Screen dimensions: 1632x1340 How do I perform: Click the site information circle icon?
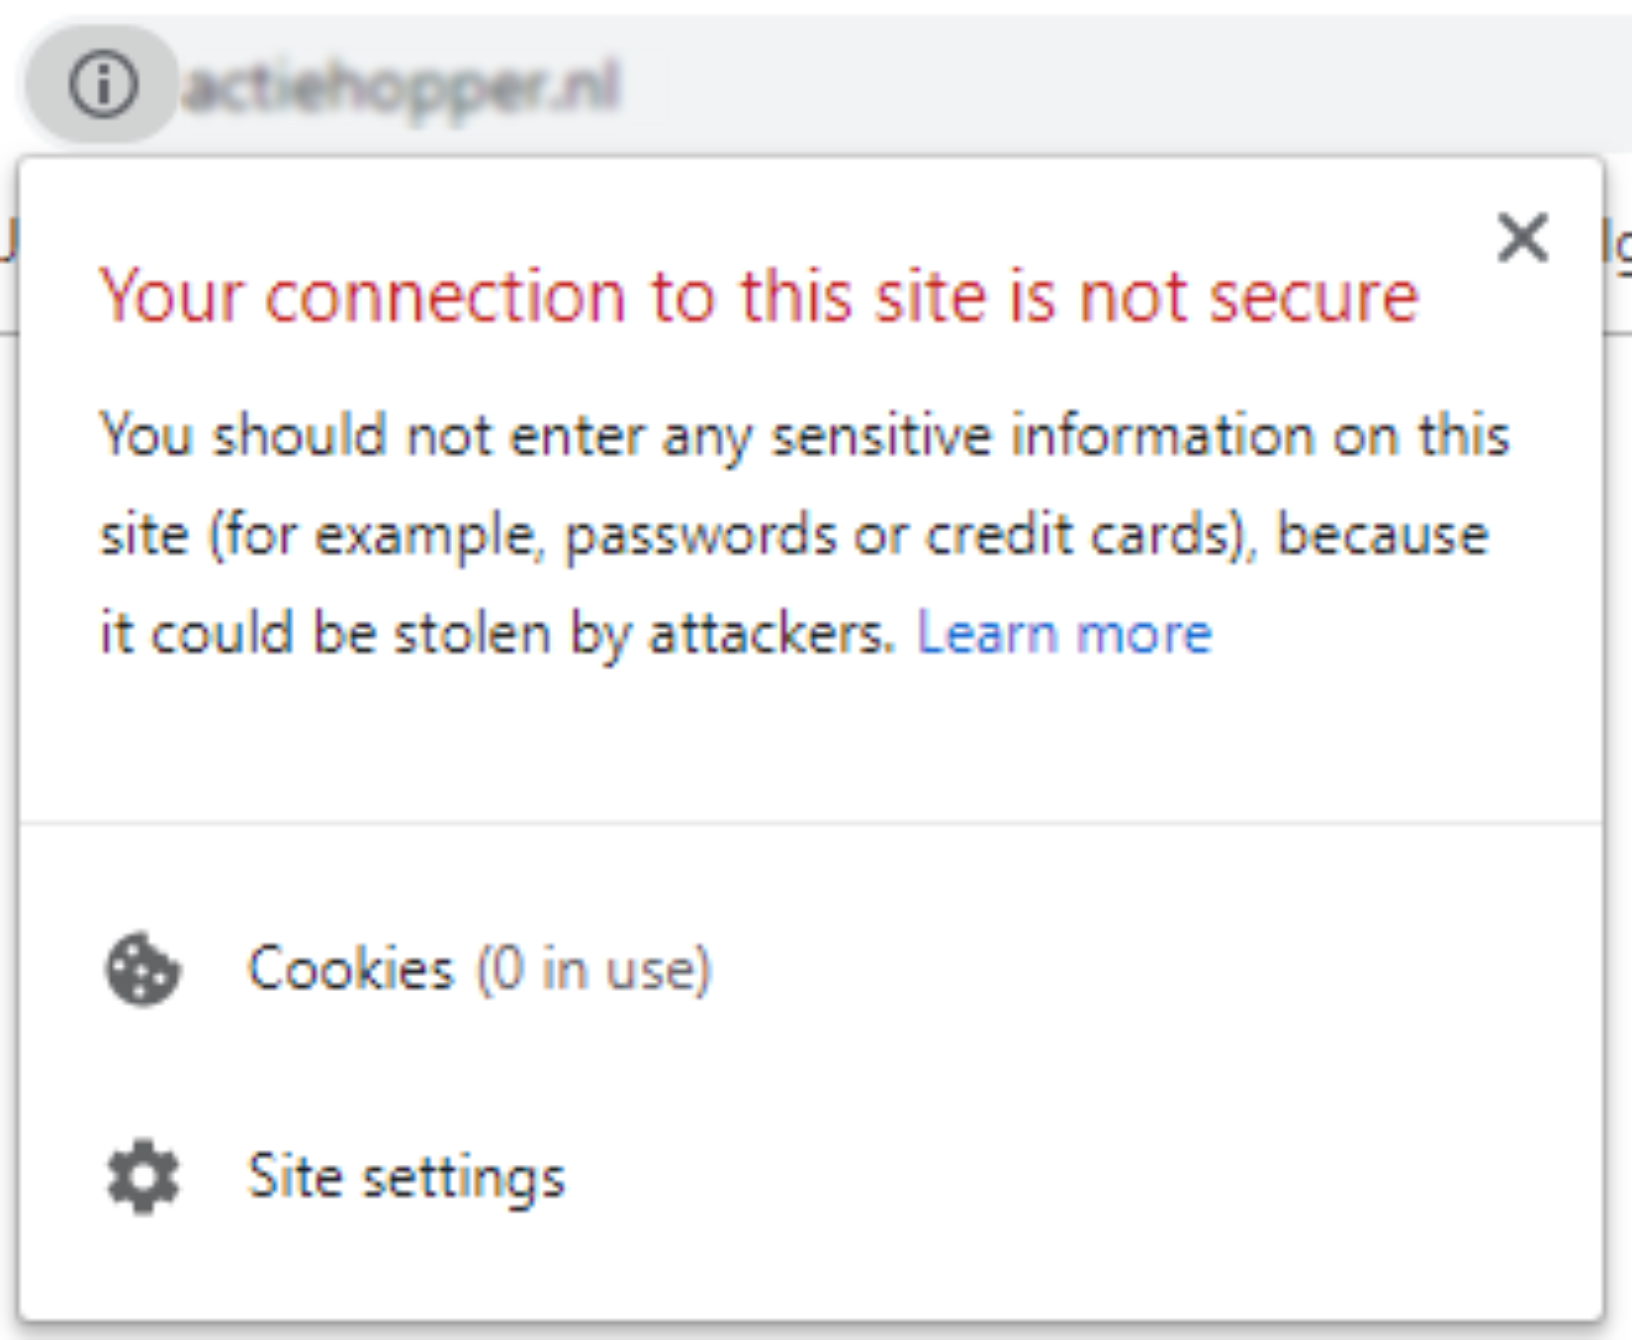(x=102, y=84)
